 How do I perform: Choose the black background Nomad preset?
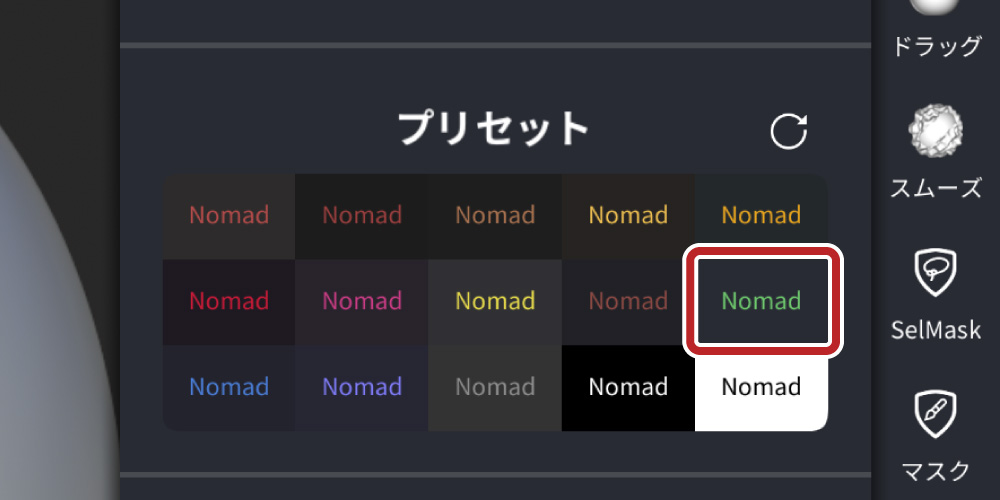point(628,387)
